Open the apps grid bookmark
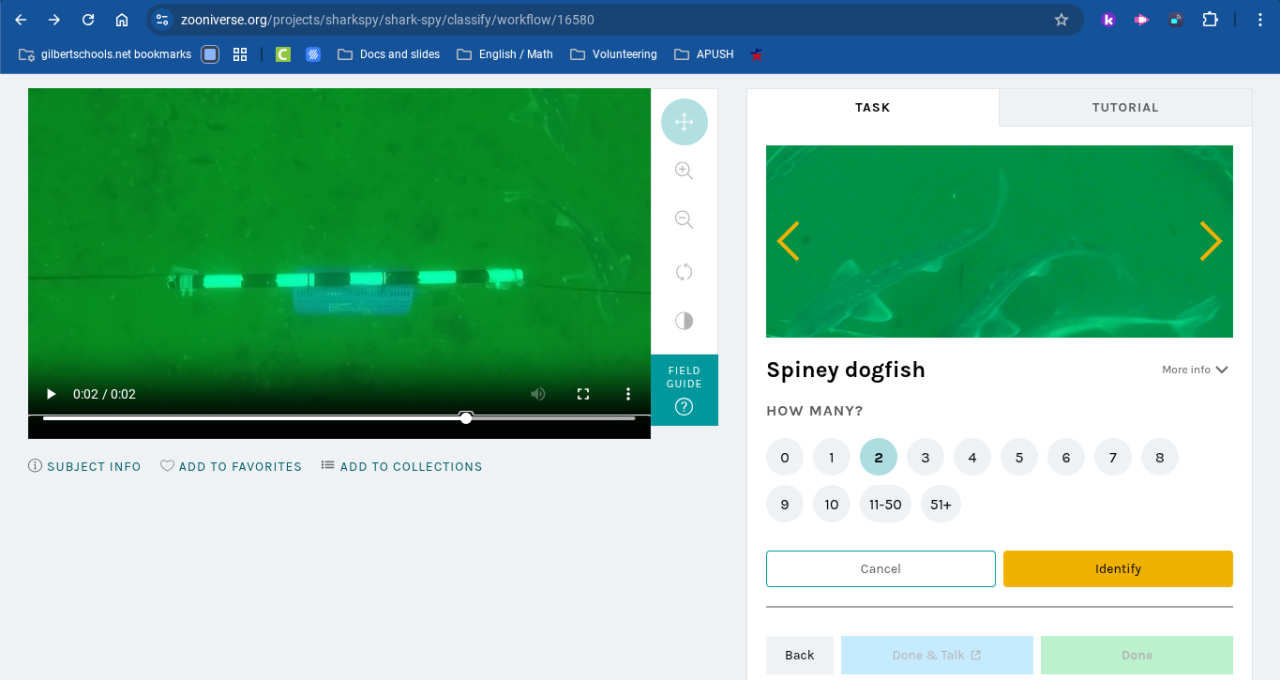 coord(240,54)
